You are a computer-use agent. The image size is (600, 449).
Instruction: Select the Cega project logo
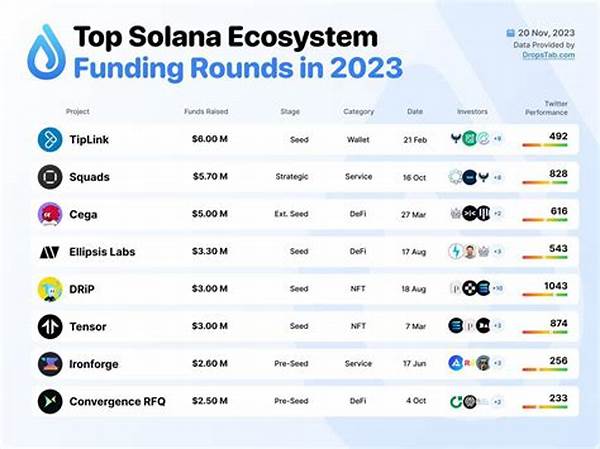[51, 213]
